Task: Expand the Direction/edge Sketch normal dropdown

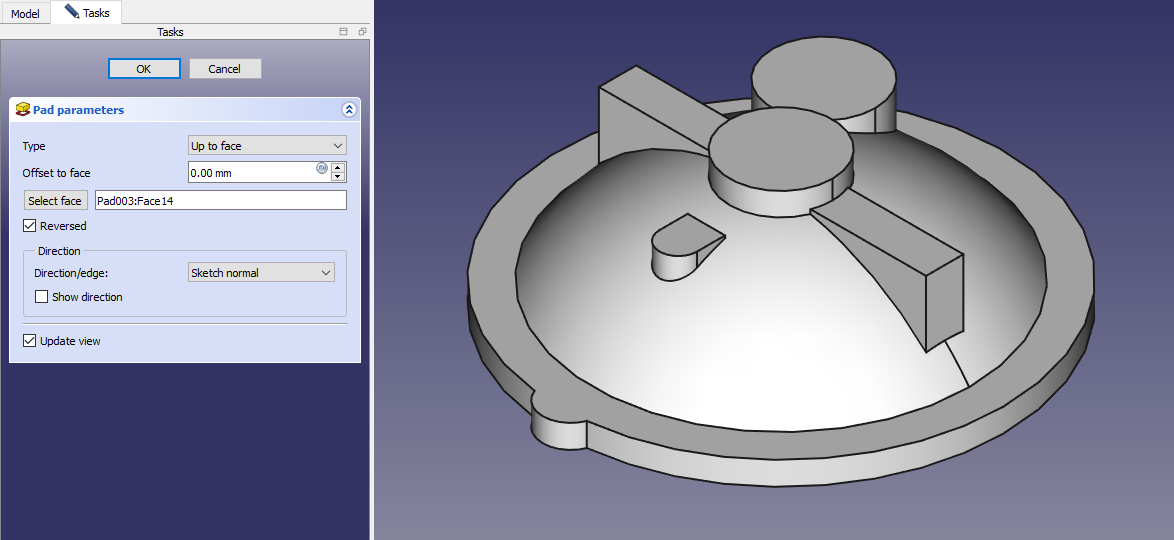Action: 261,273
